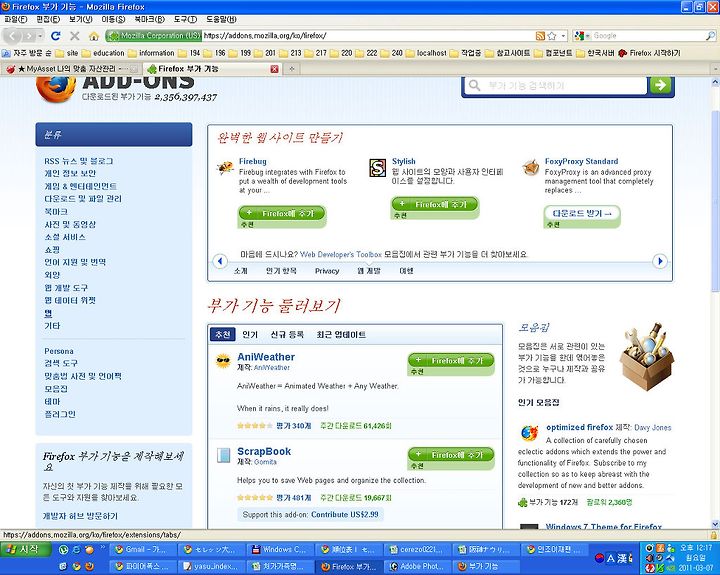
Task: Go to the home page via house icon
Action: pos(94,36)
